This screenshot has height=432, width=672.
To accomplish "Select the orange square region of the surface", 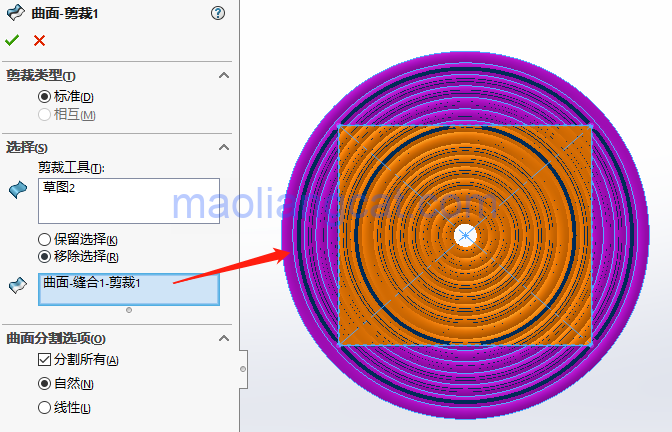I will [x=465, y=235].
